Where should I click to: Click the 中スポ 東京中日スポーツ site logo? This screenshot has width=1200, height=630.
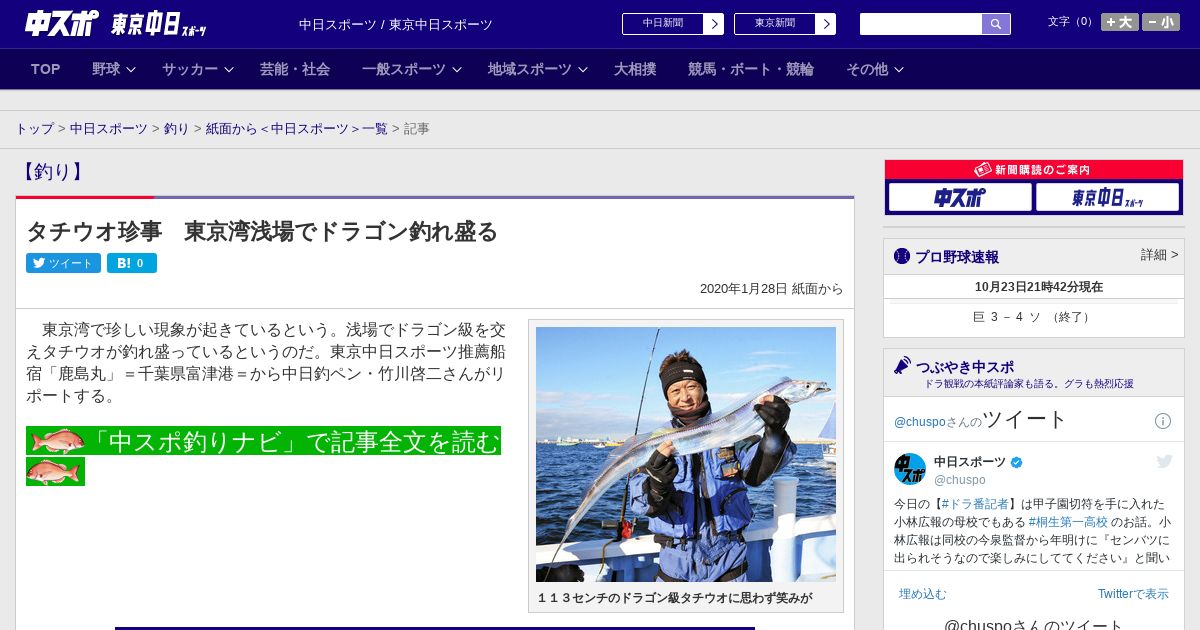pyautogui.click(x=115, y=23)
